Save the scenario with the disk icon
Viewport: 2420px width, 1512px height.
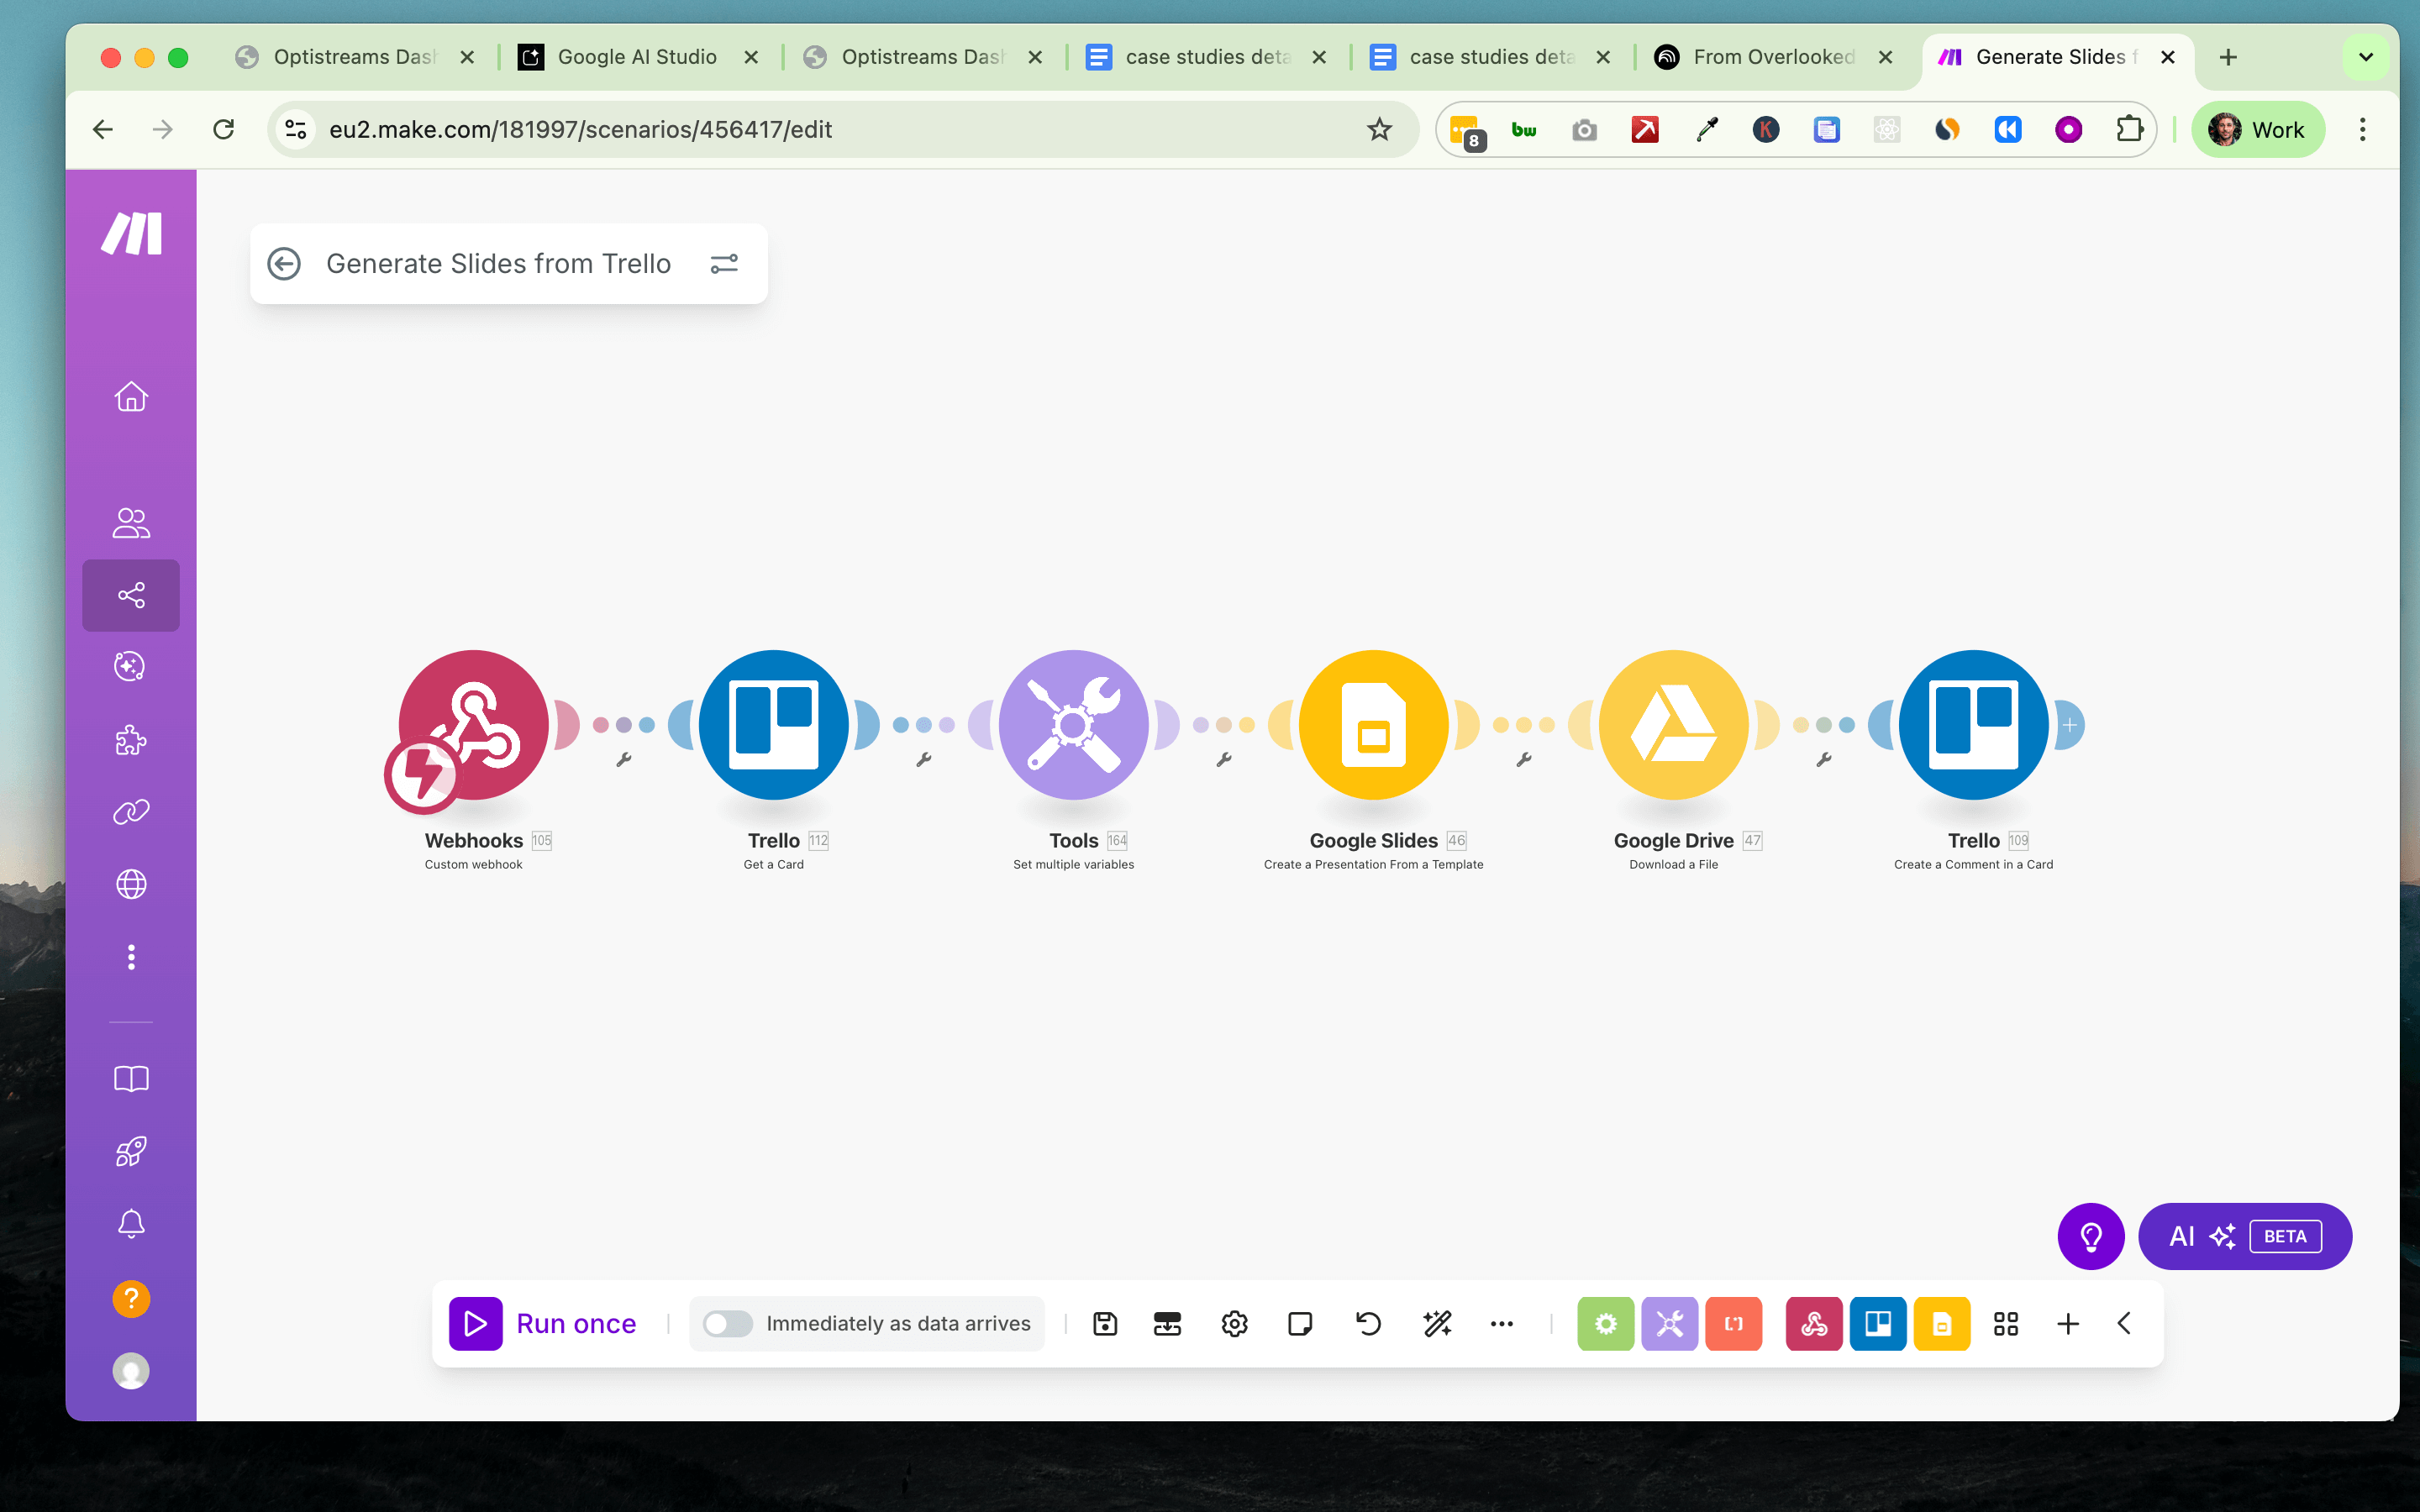click(x=1105, y=1324)
